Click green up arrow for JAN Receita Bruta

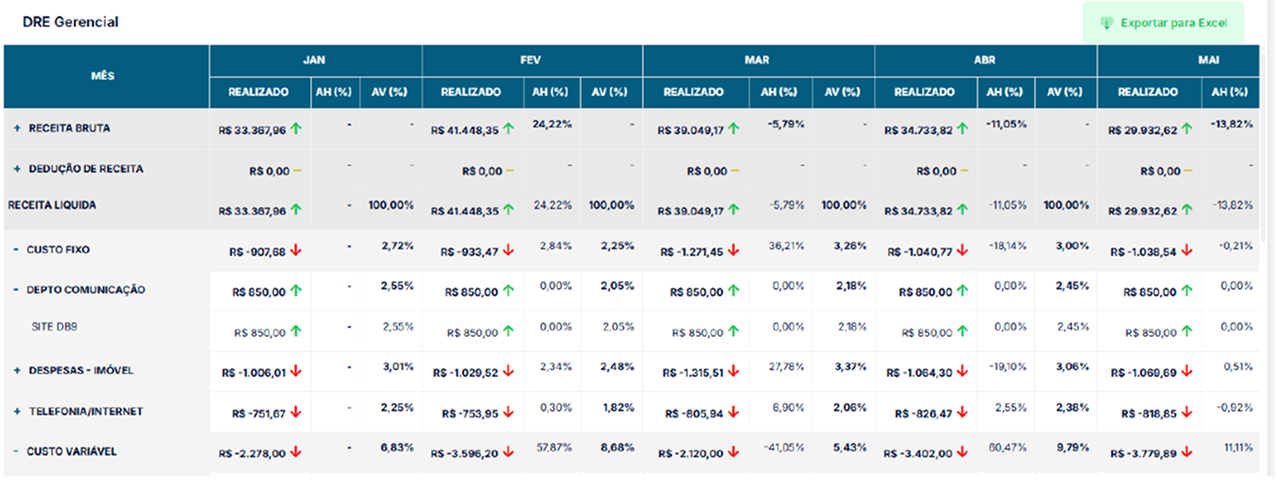tap(297, 129)
